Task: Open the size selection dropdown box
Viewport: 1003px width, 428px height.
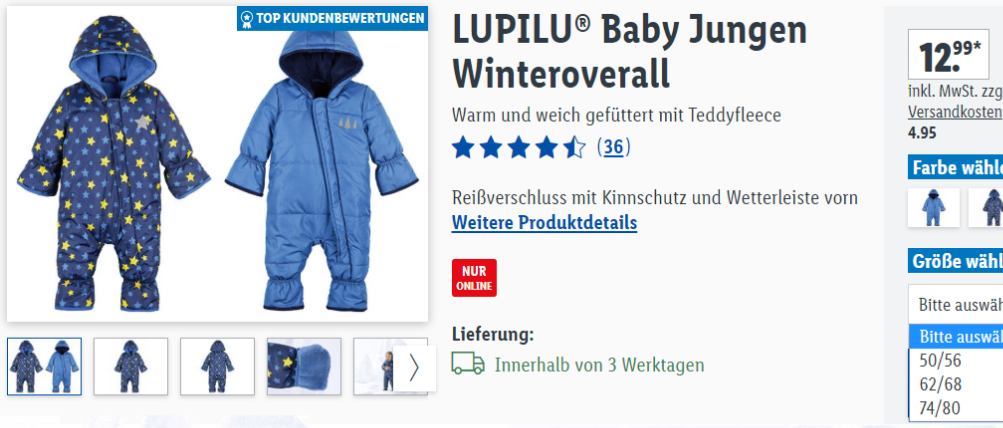Action: tap(956, 304)
